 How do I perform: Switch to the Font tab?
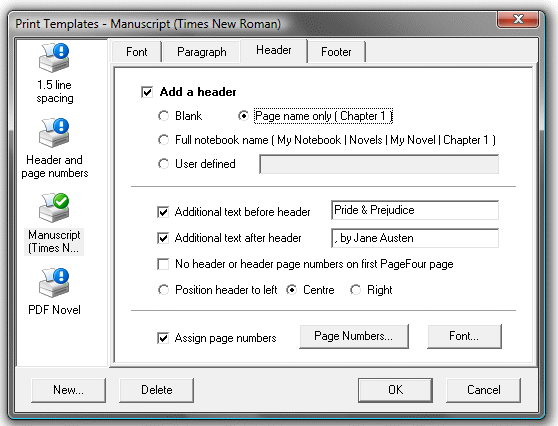[x=137, y=52]
